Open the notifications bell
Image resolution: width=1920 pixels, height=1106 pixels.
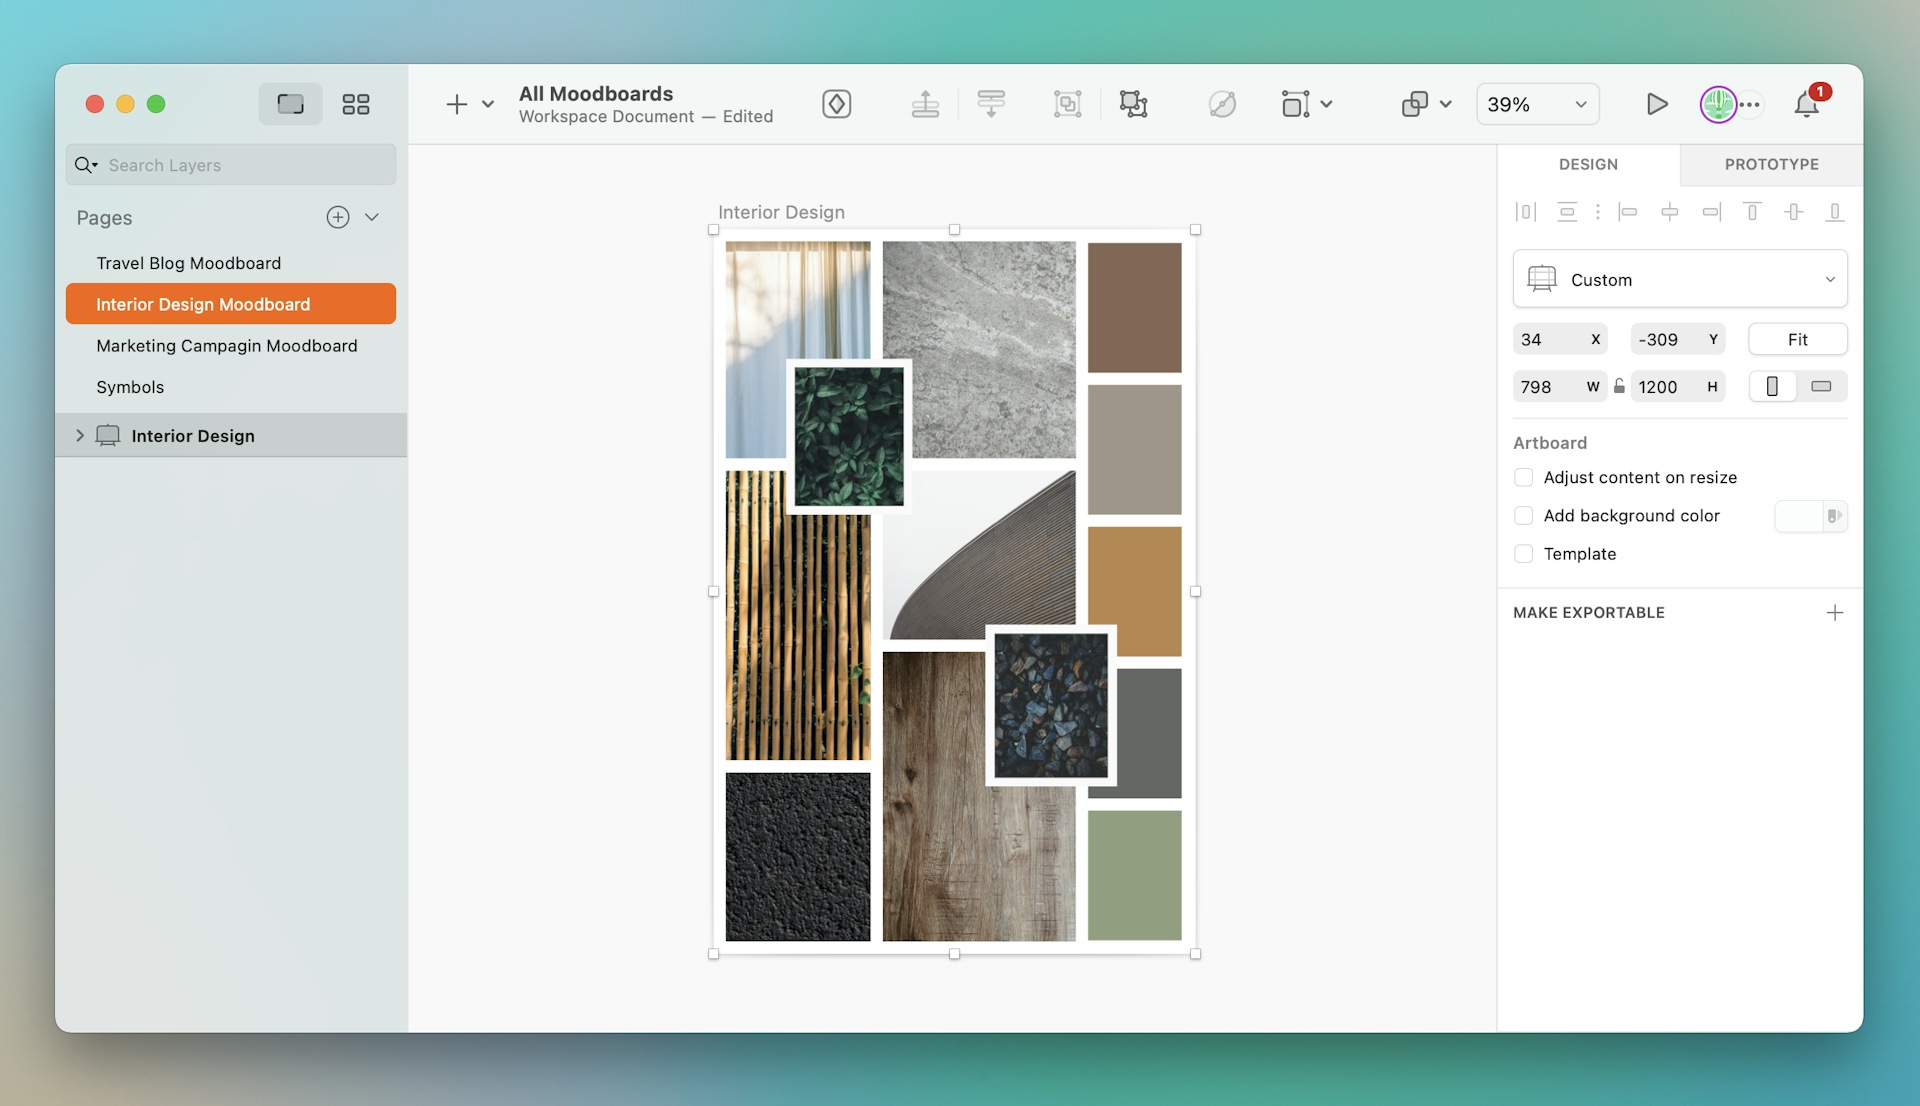tap(1807, 104)
